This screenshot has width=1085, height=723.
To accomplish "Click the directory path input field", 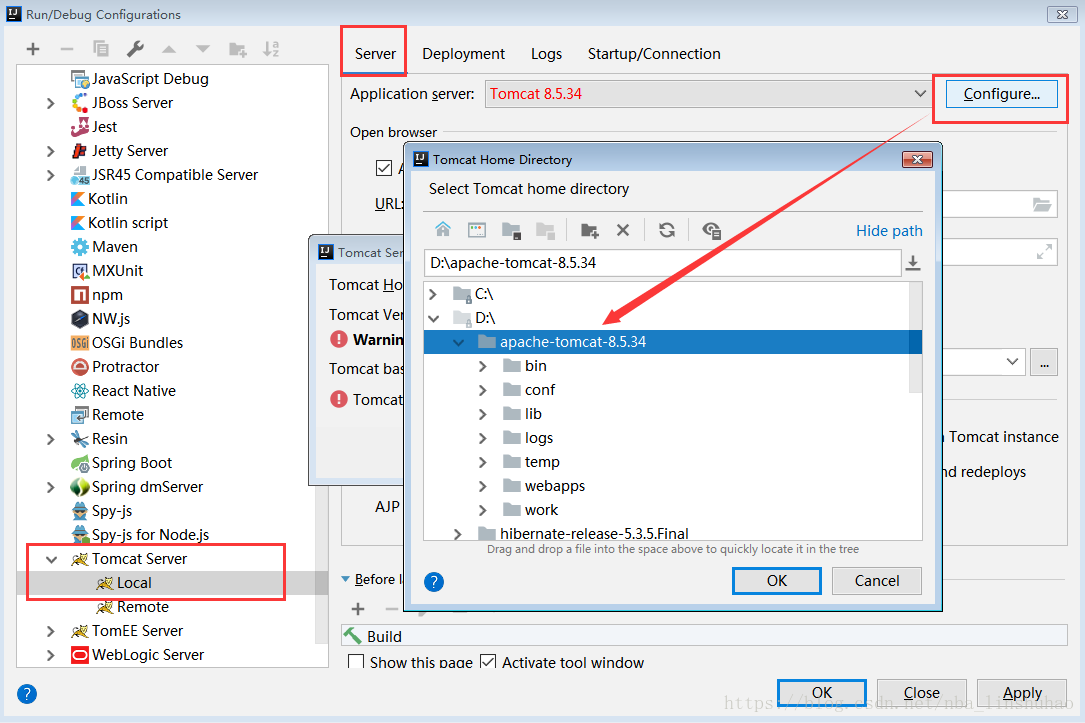I will [662, 263].
